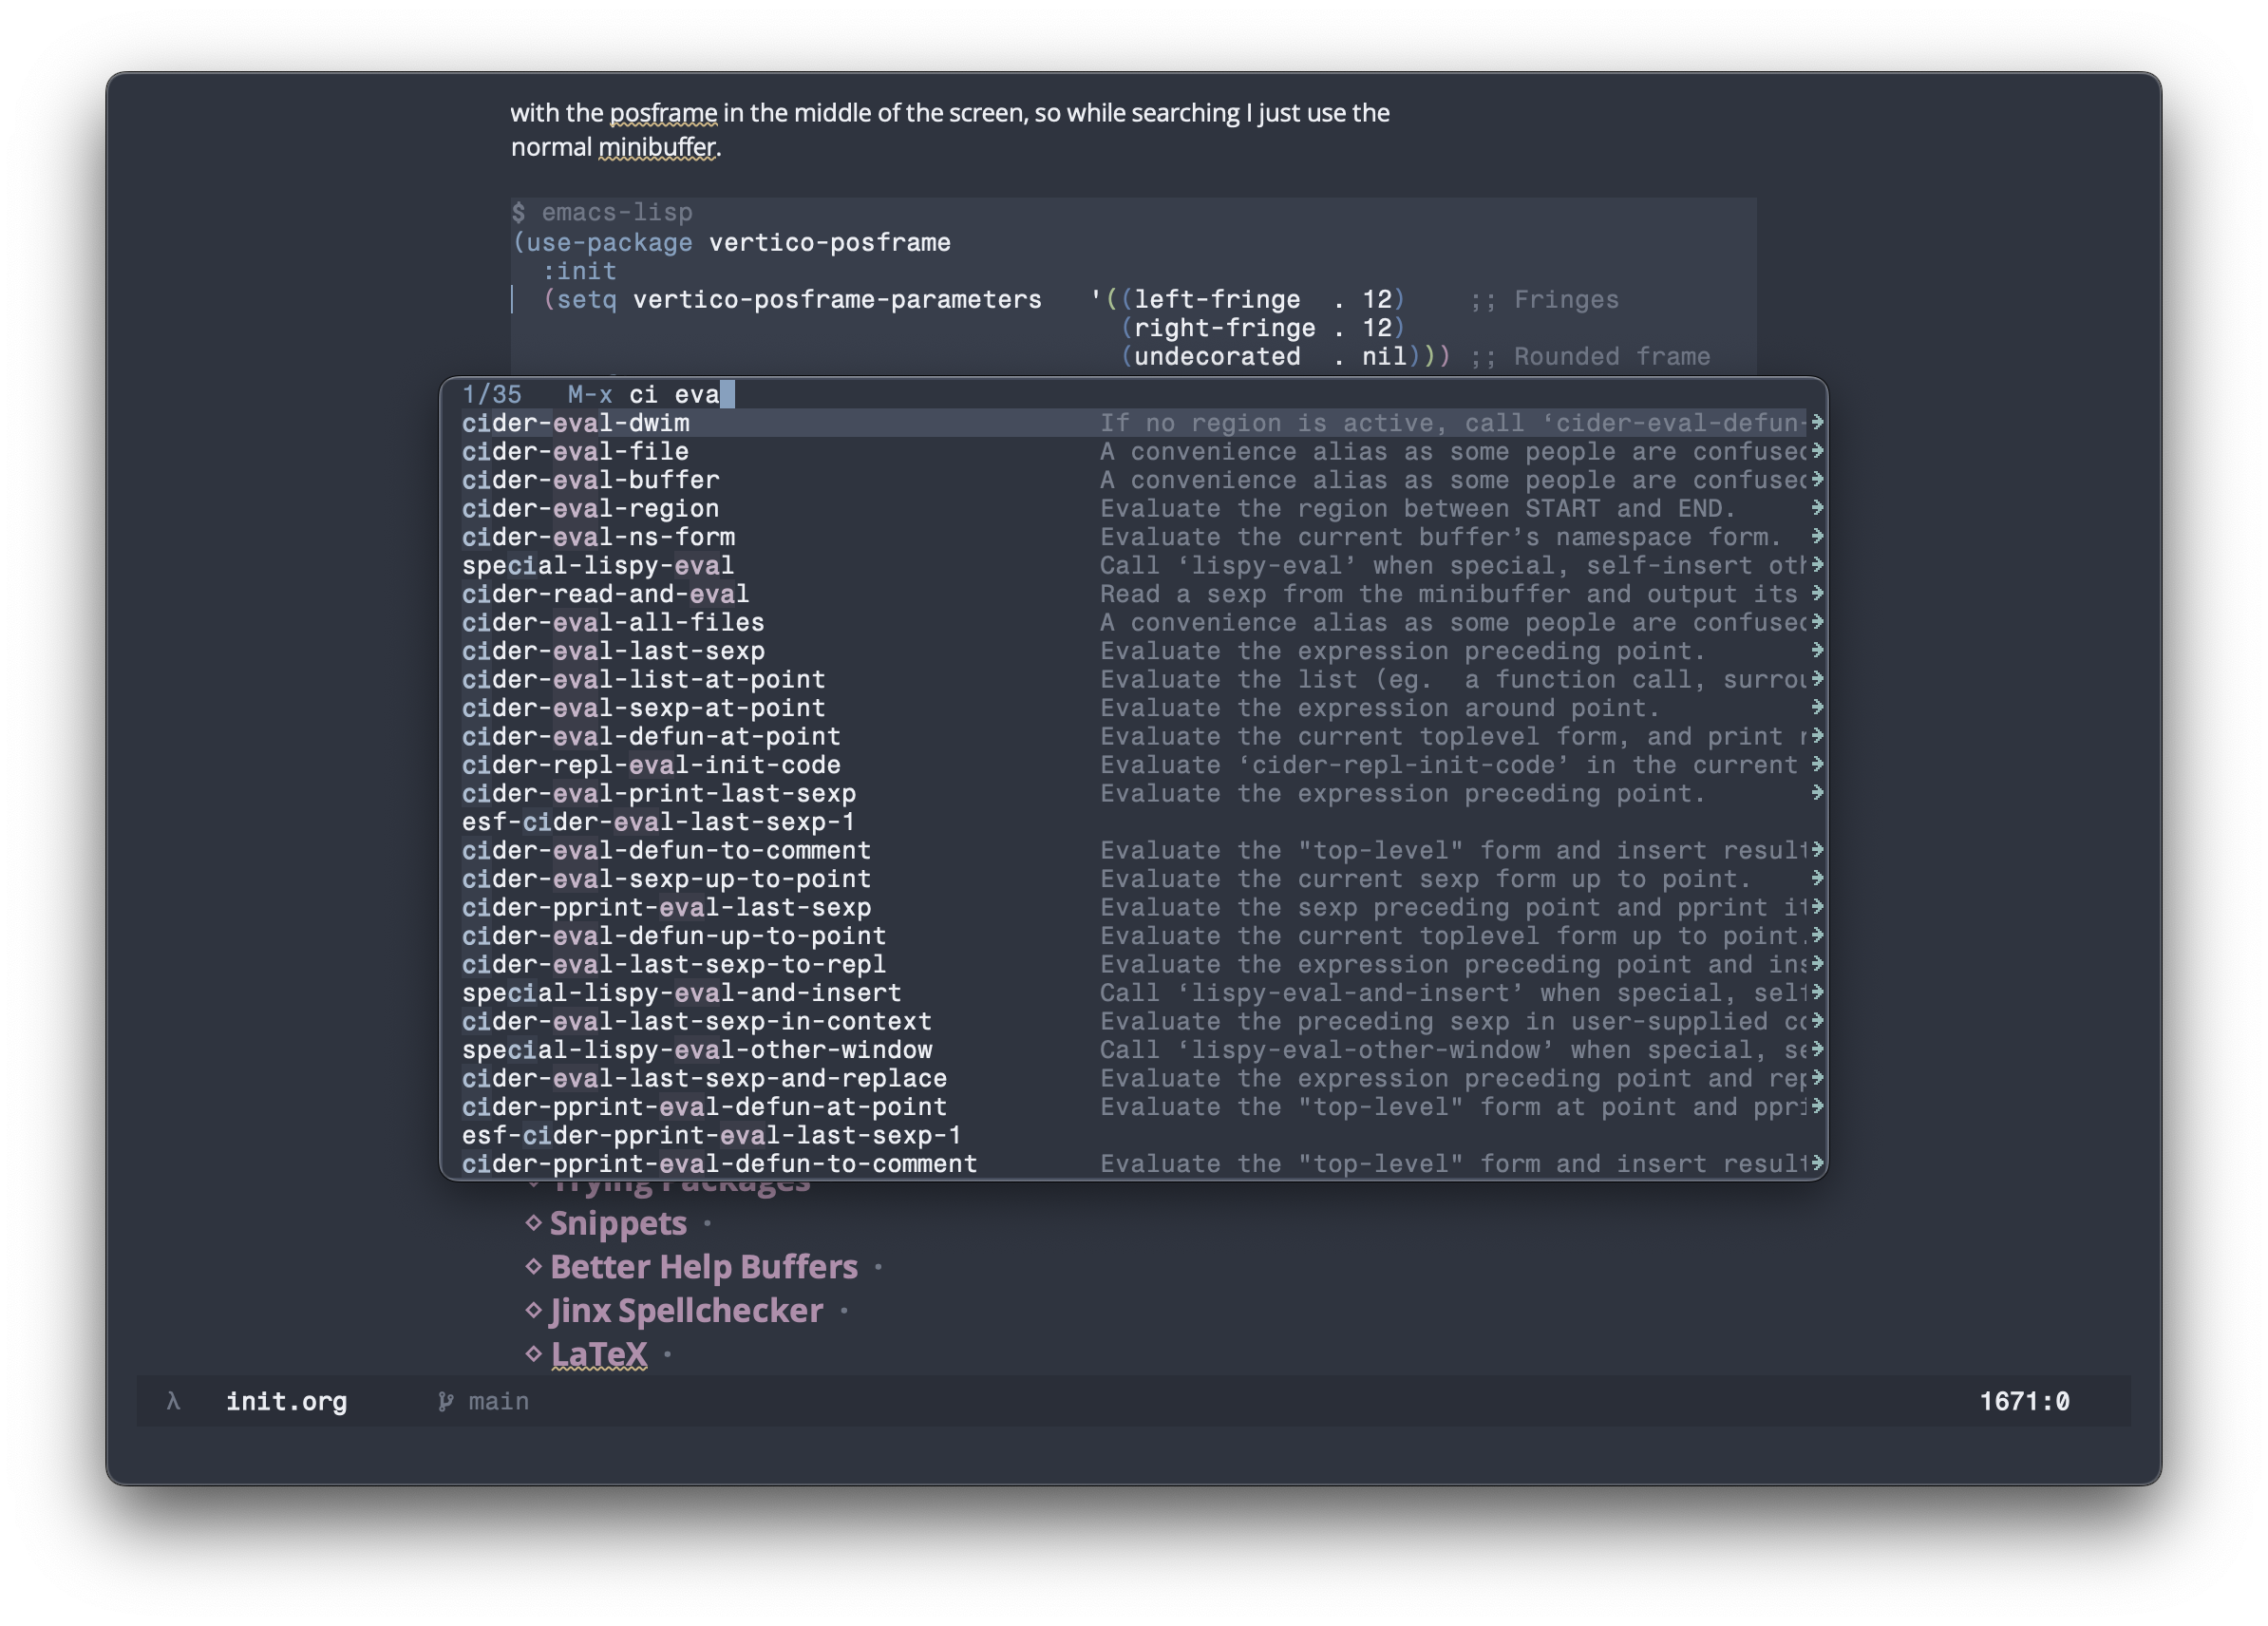Click the lambda icon in the modeline

173,1401
